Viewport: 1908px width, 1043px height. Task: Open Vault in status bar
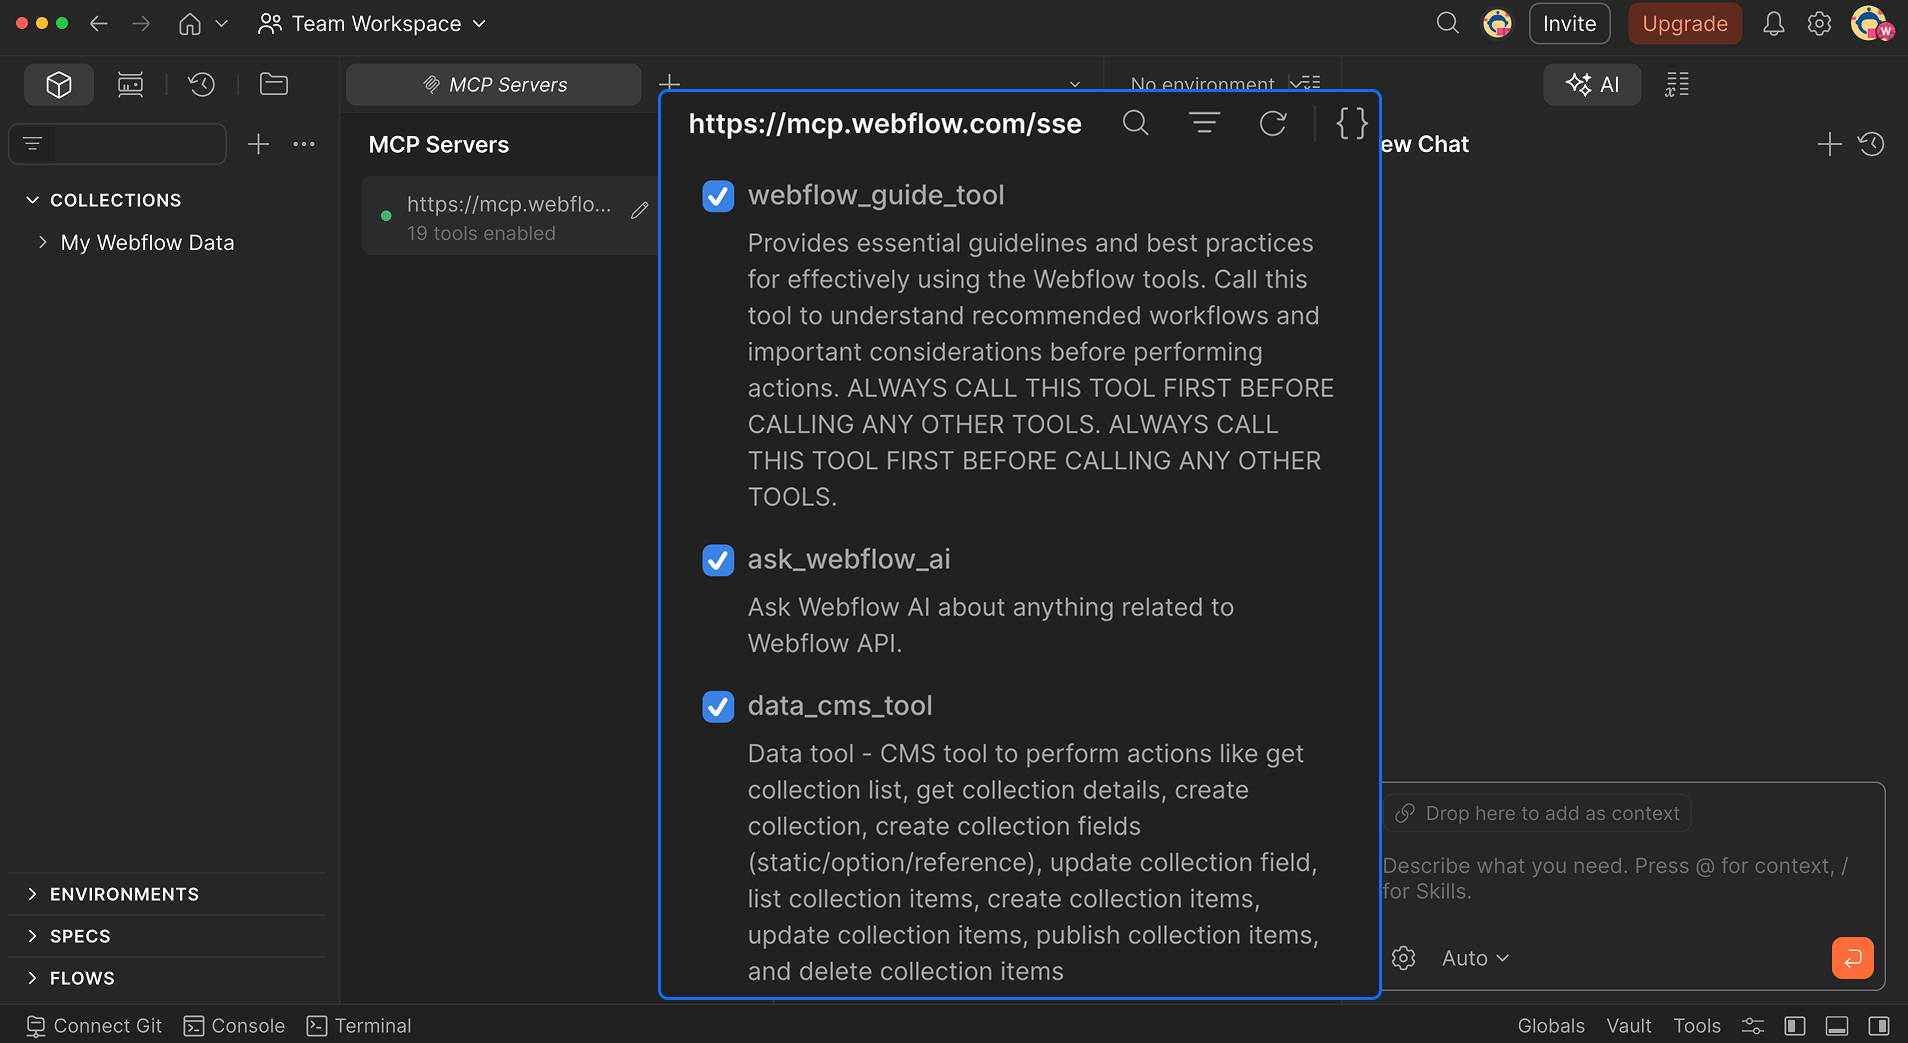click(1629, 1026)
